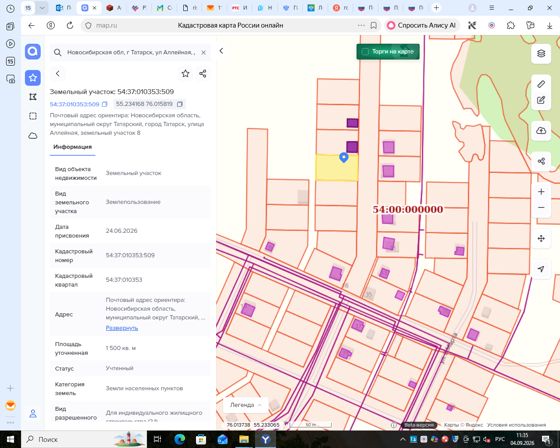This screenshot has width=560, height=448.
Task: Click the my-location arrow button
Action: click(541, 269)
